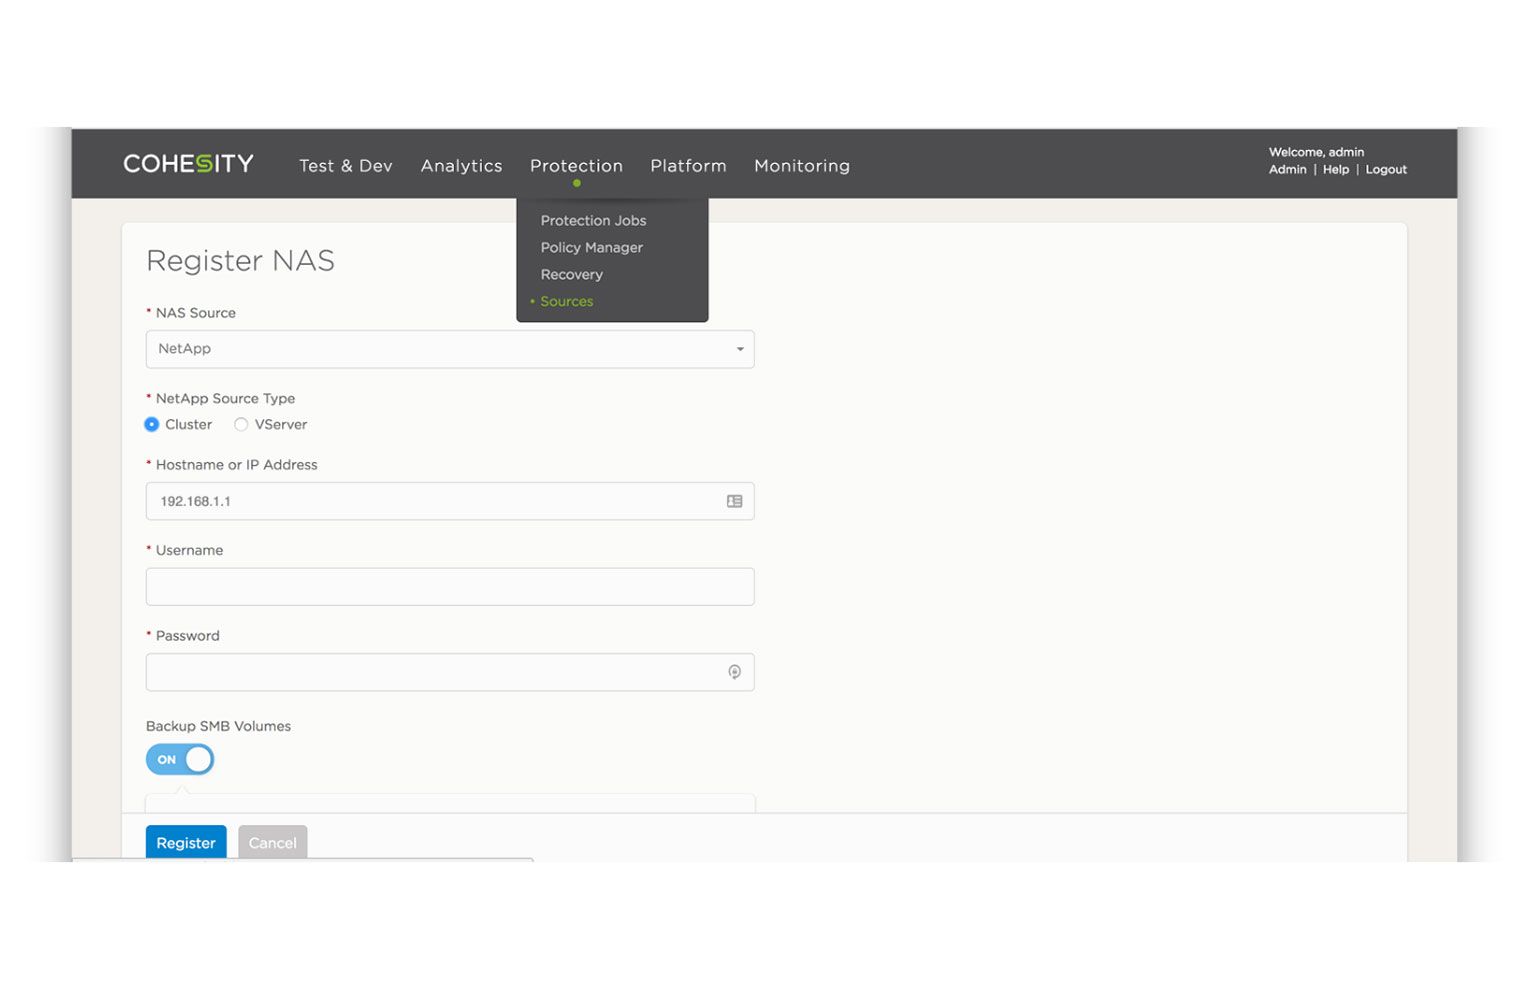Turn off Backup SMB Volumes toggle
Screen dimensions: 1535x1000
tap(180, 760)
